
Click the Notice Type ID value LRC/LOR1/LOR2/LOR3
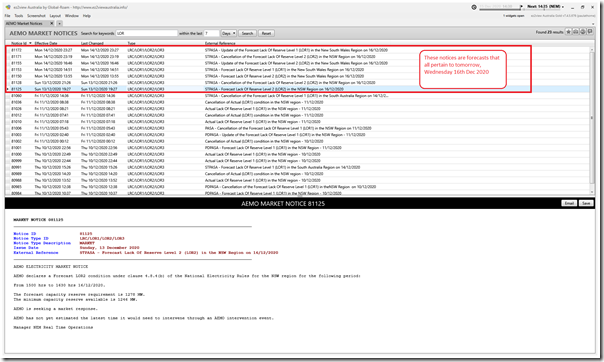click(102, 238)
